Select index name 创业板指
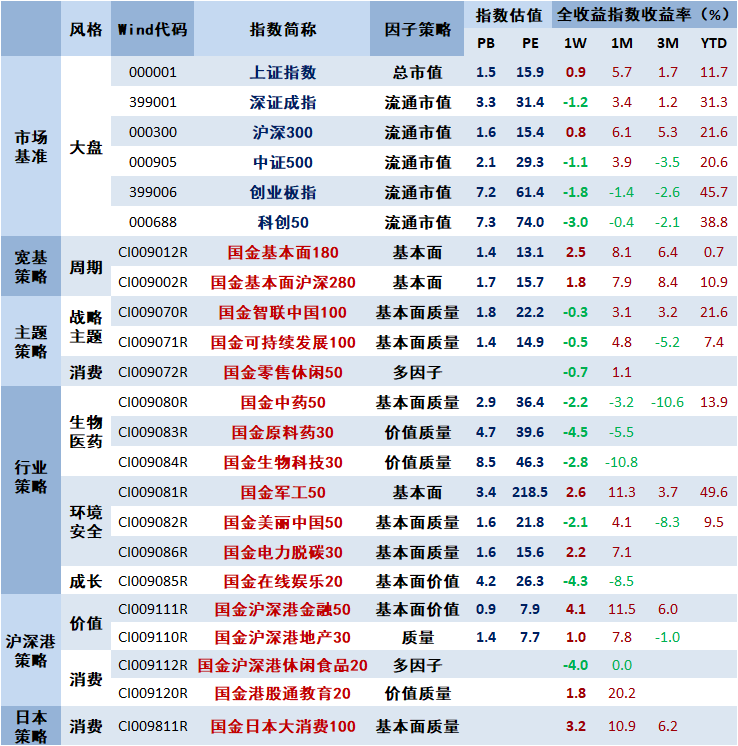The image size is (738, 746). point(283,192)
